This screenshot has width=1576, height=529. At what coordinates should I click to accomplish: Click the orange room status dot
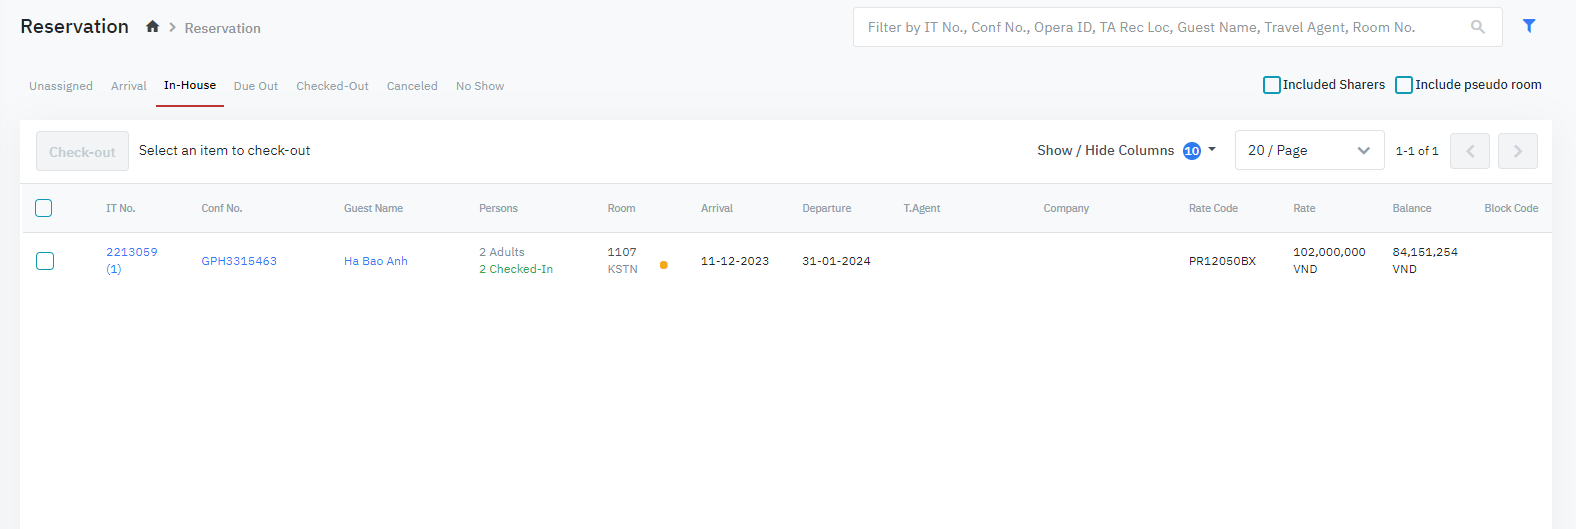(x=663, y=265)
